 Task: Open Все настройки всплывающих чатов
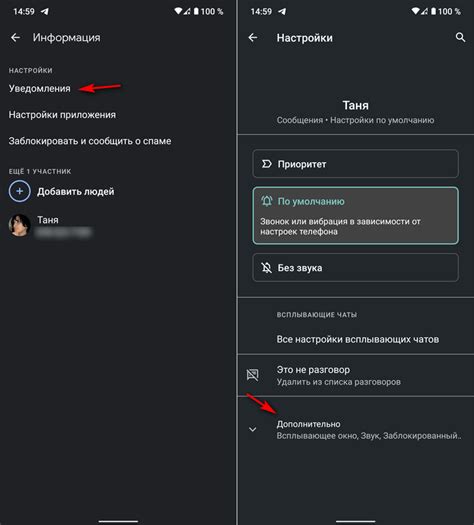click(x=358, y=339)
